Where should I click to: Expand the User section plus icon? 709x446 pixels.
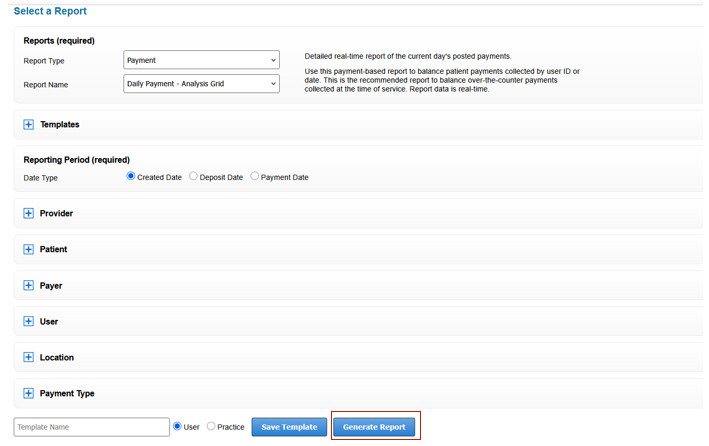[x=29, y=322]
